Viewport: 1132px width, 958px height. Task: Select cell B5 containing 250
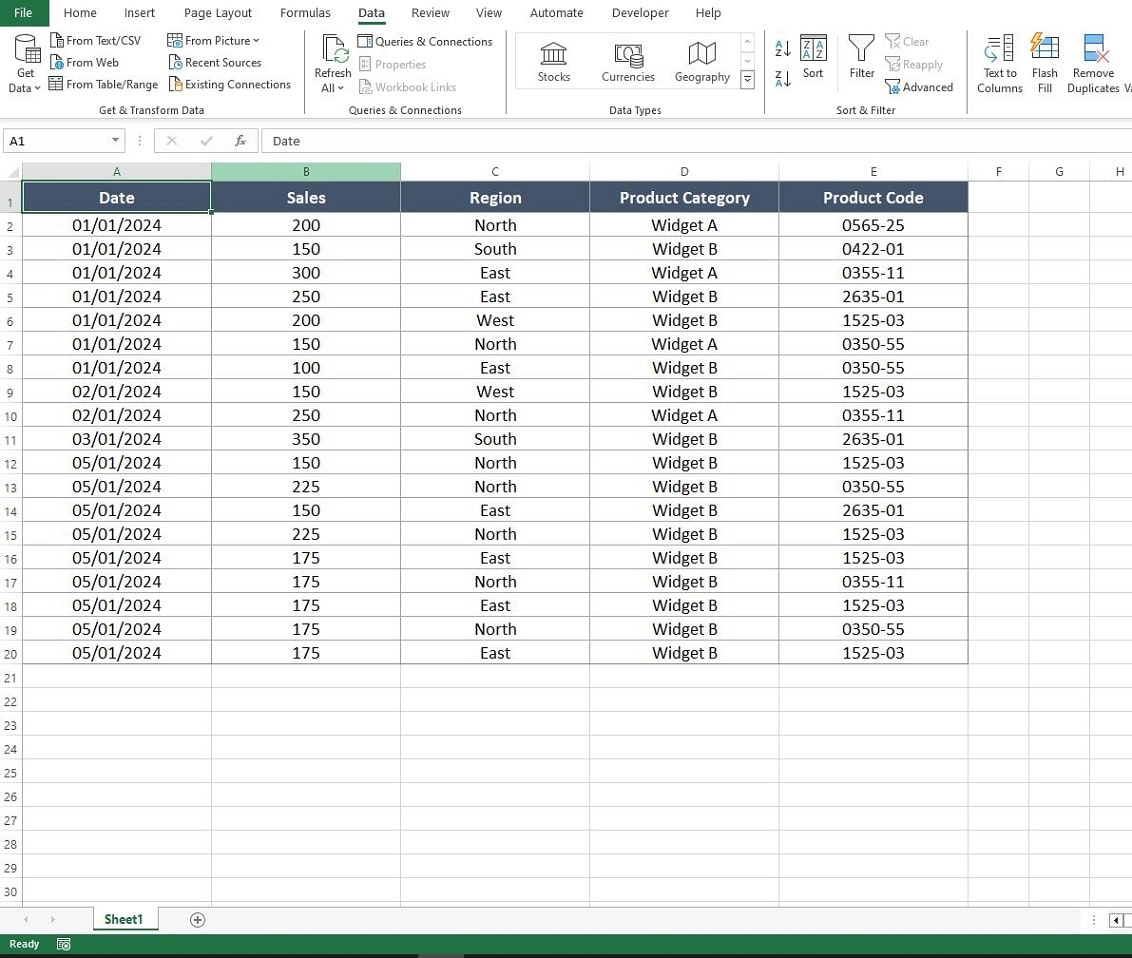coord(306,296)
